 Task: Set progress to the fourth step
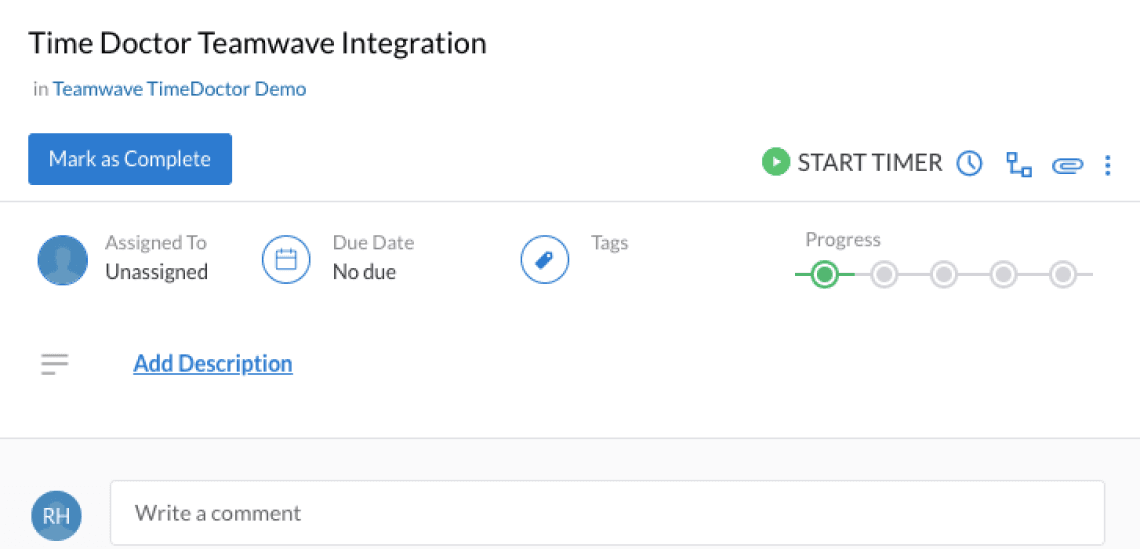coord(1003,274)
